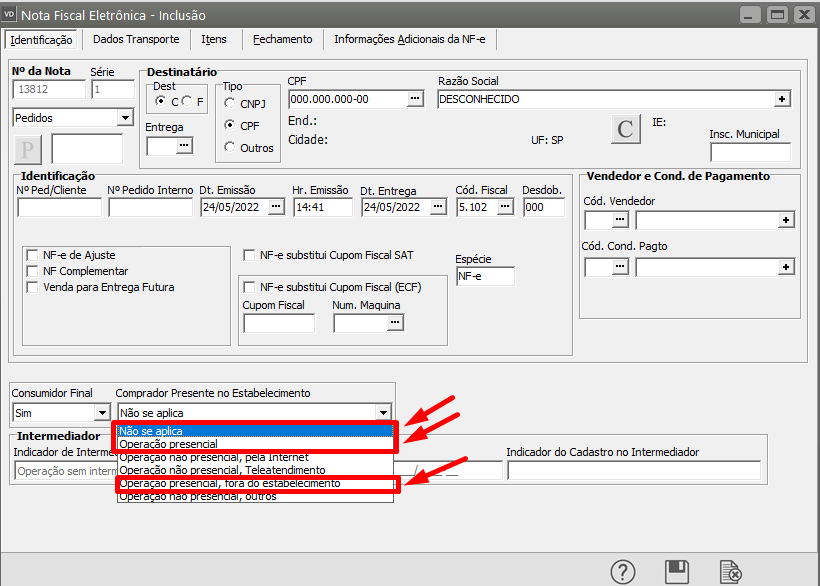Click the Nº Pedido Interno field
Viewport: 820px width, 586px height.
coord(150,207)
